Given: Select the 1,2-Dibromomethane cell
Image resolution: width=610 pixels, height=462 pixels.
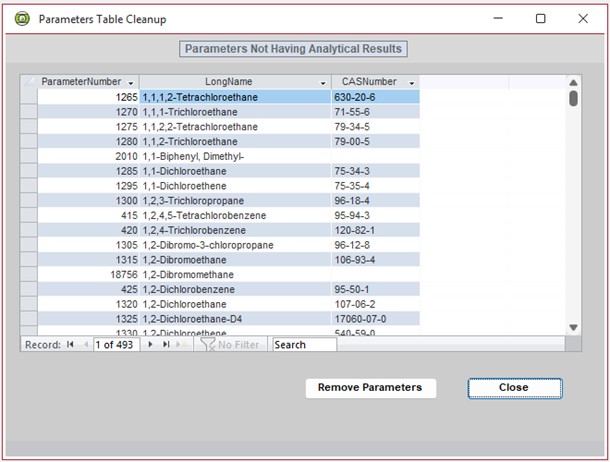Looking at the screenshot, I should (x=235, y=275).
